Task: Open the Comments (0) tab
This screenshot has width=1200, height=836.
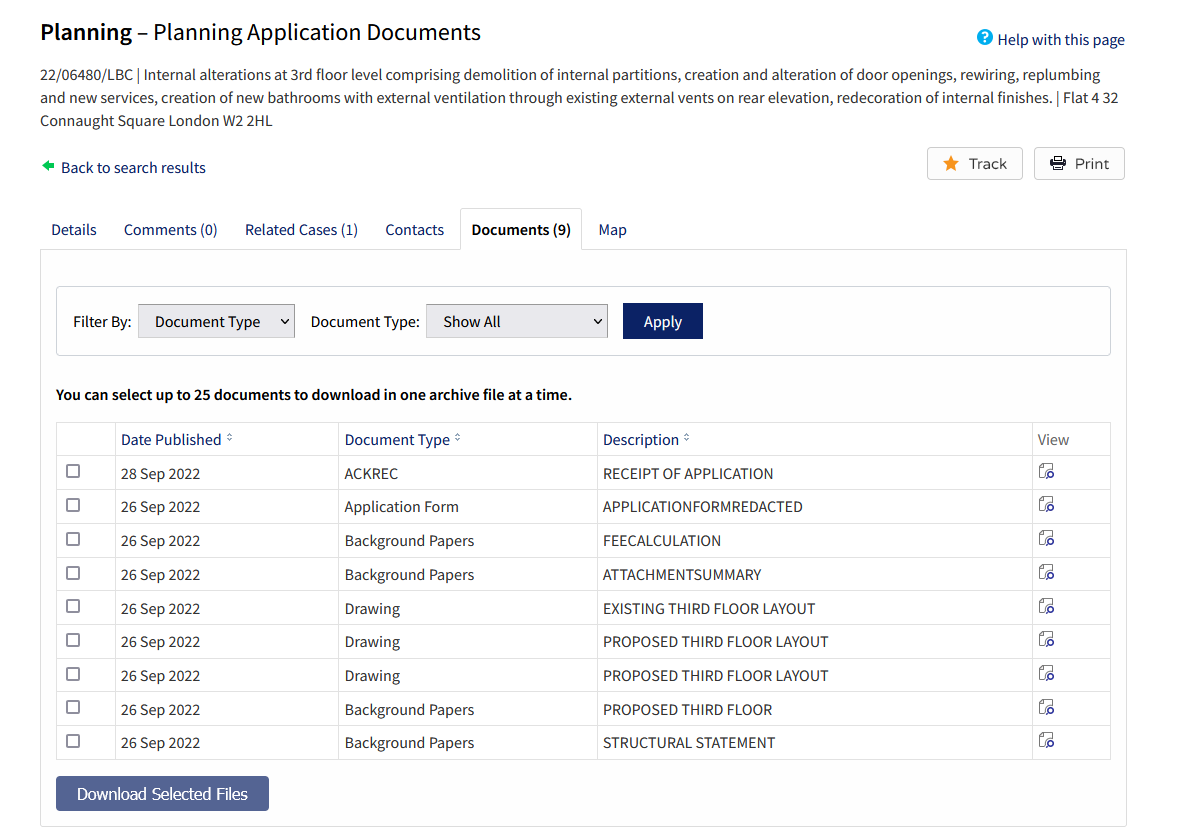Action: point(171,229)
